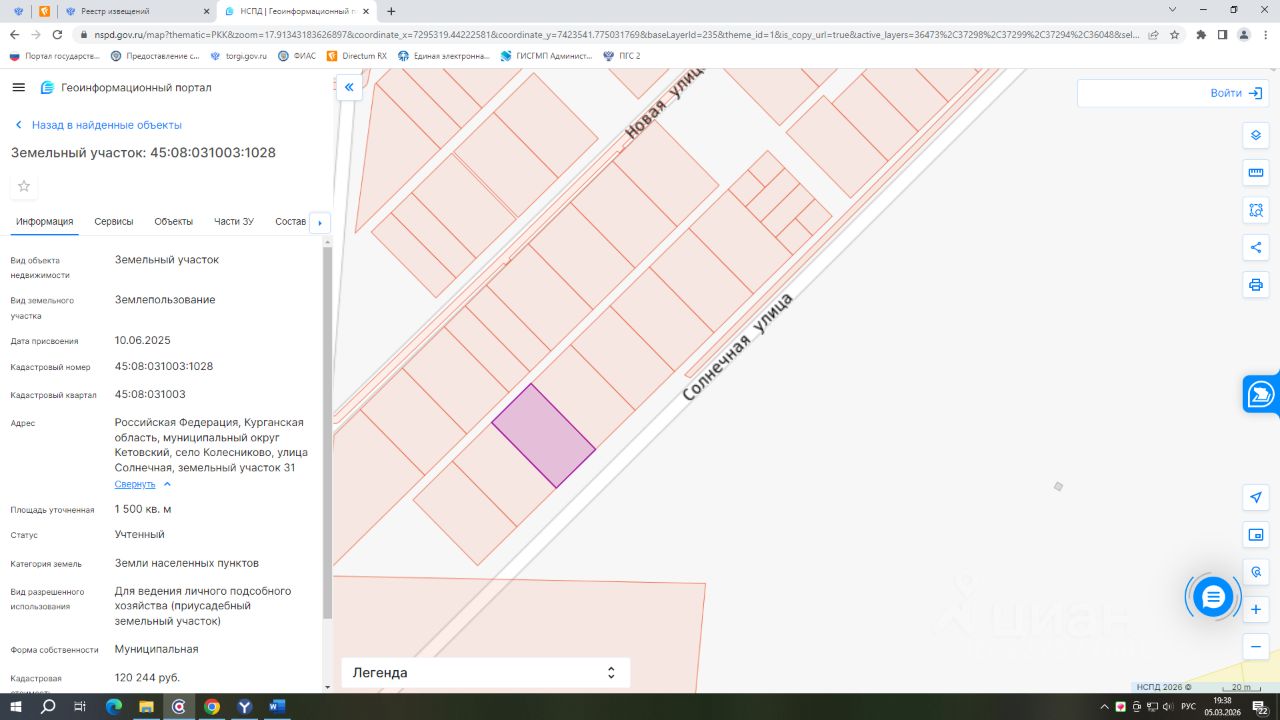Click the share map icon
The height and width of the screenshot is (720, 1280).
pos(1256,247)
